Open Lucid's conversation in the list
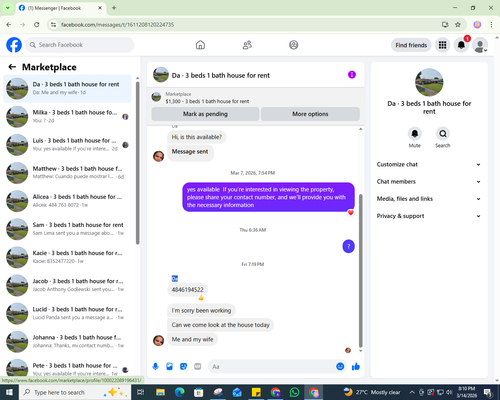The width and height of the screenshot is (500, 400). point(67,313)
